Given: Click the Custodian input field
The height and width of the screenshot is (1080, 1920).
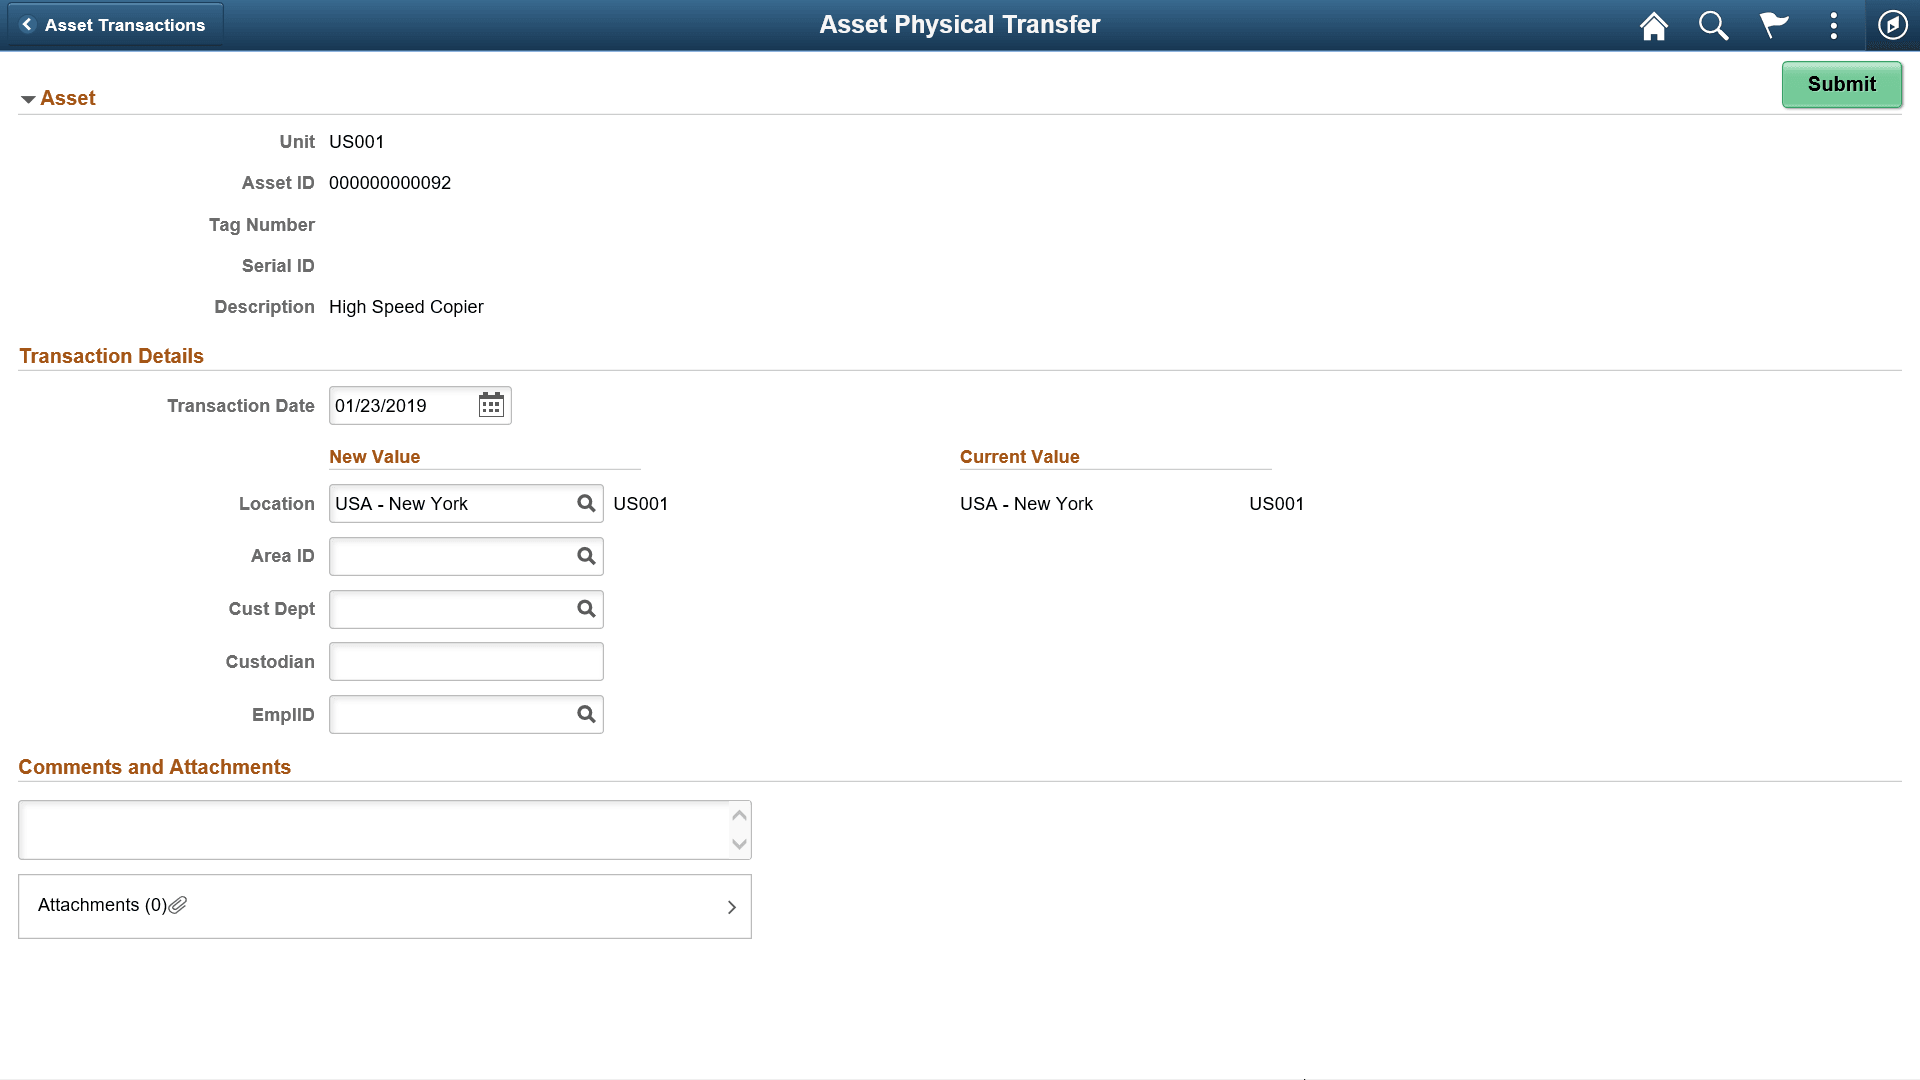Looking at the screenshot, I should click(466, 661).
